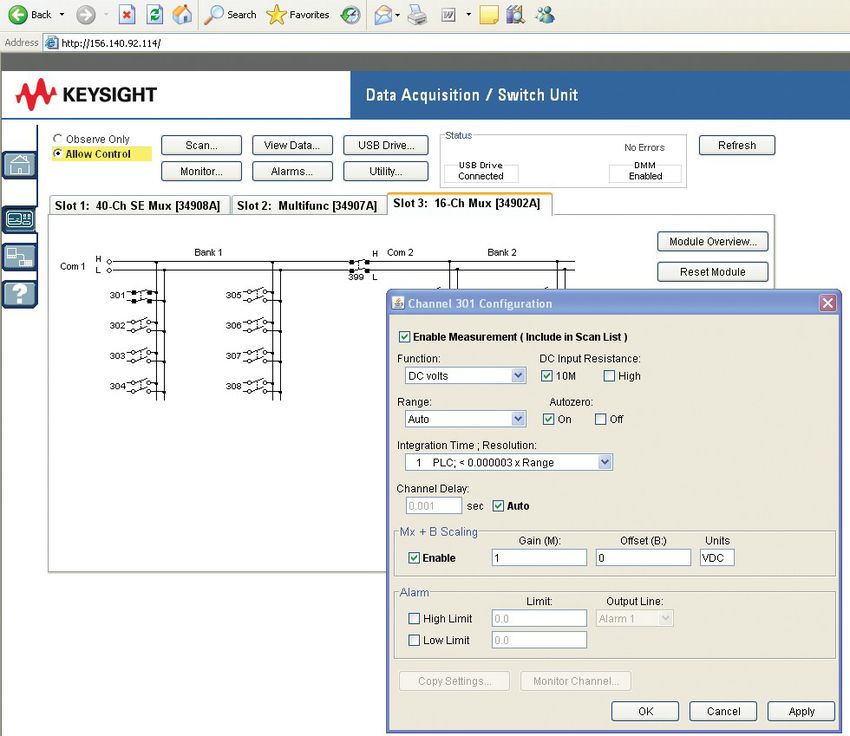Switch to Slot 3: 16-Ch Mux tab
The image size is (850, 736).
(467, 203)
